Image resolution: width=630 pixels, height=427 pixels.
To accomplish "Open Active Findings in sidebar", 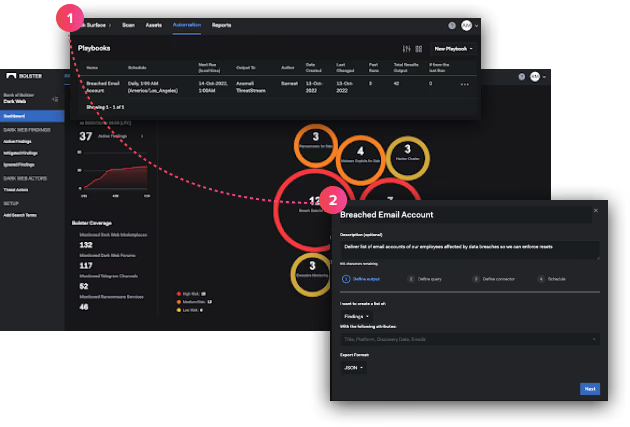I will click(17, 142).
